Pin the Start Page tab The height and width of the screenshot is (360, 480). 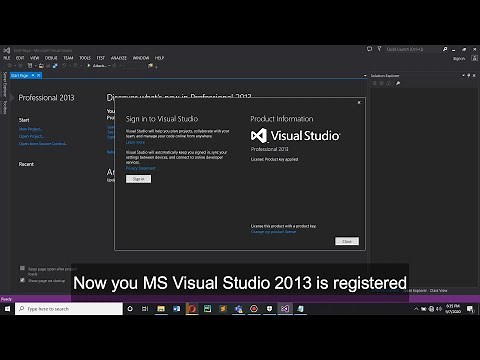[x=33, y=76]
